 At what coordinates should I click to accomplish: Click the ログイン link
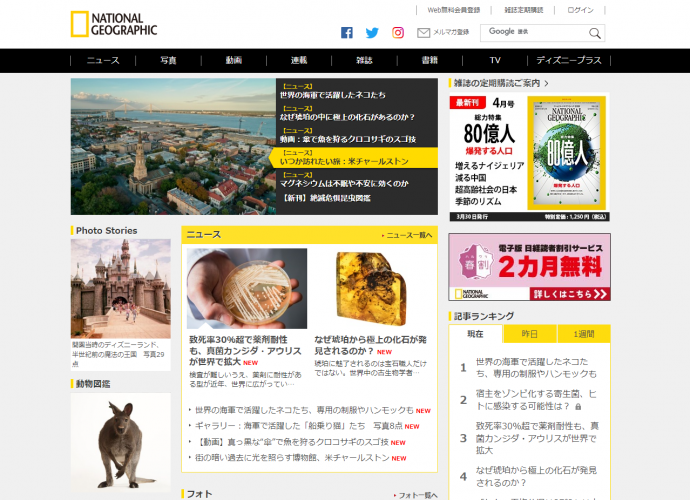click(580, 10)
